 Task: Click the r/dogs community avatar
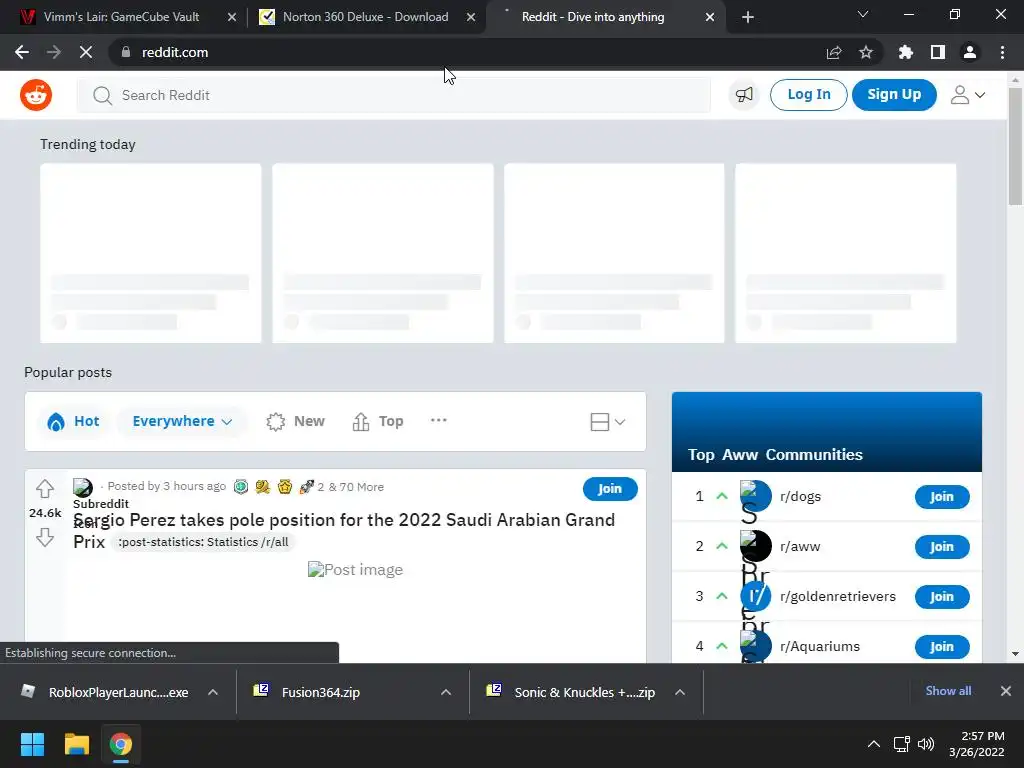point(756,496)
